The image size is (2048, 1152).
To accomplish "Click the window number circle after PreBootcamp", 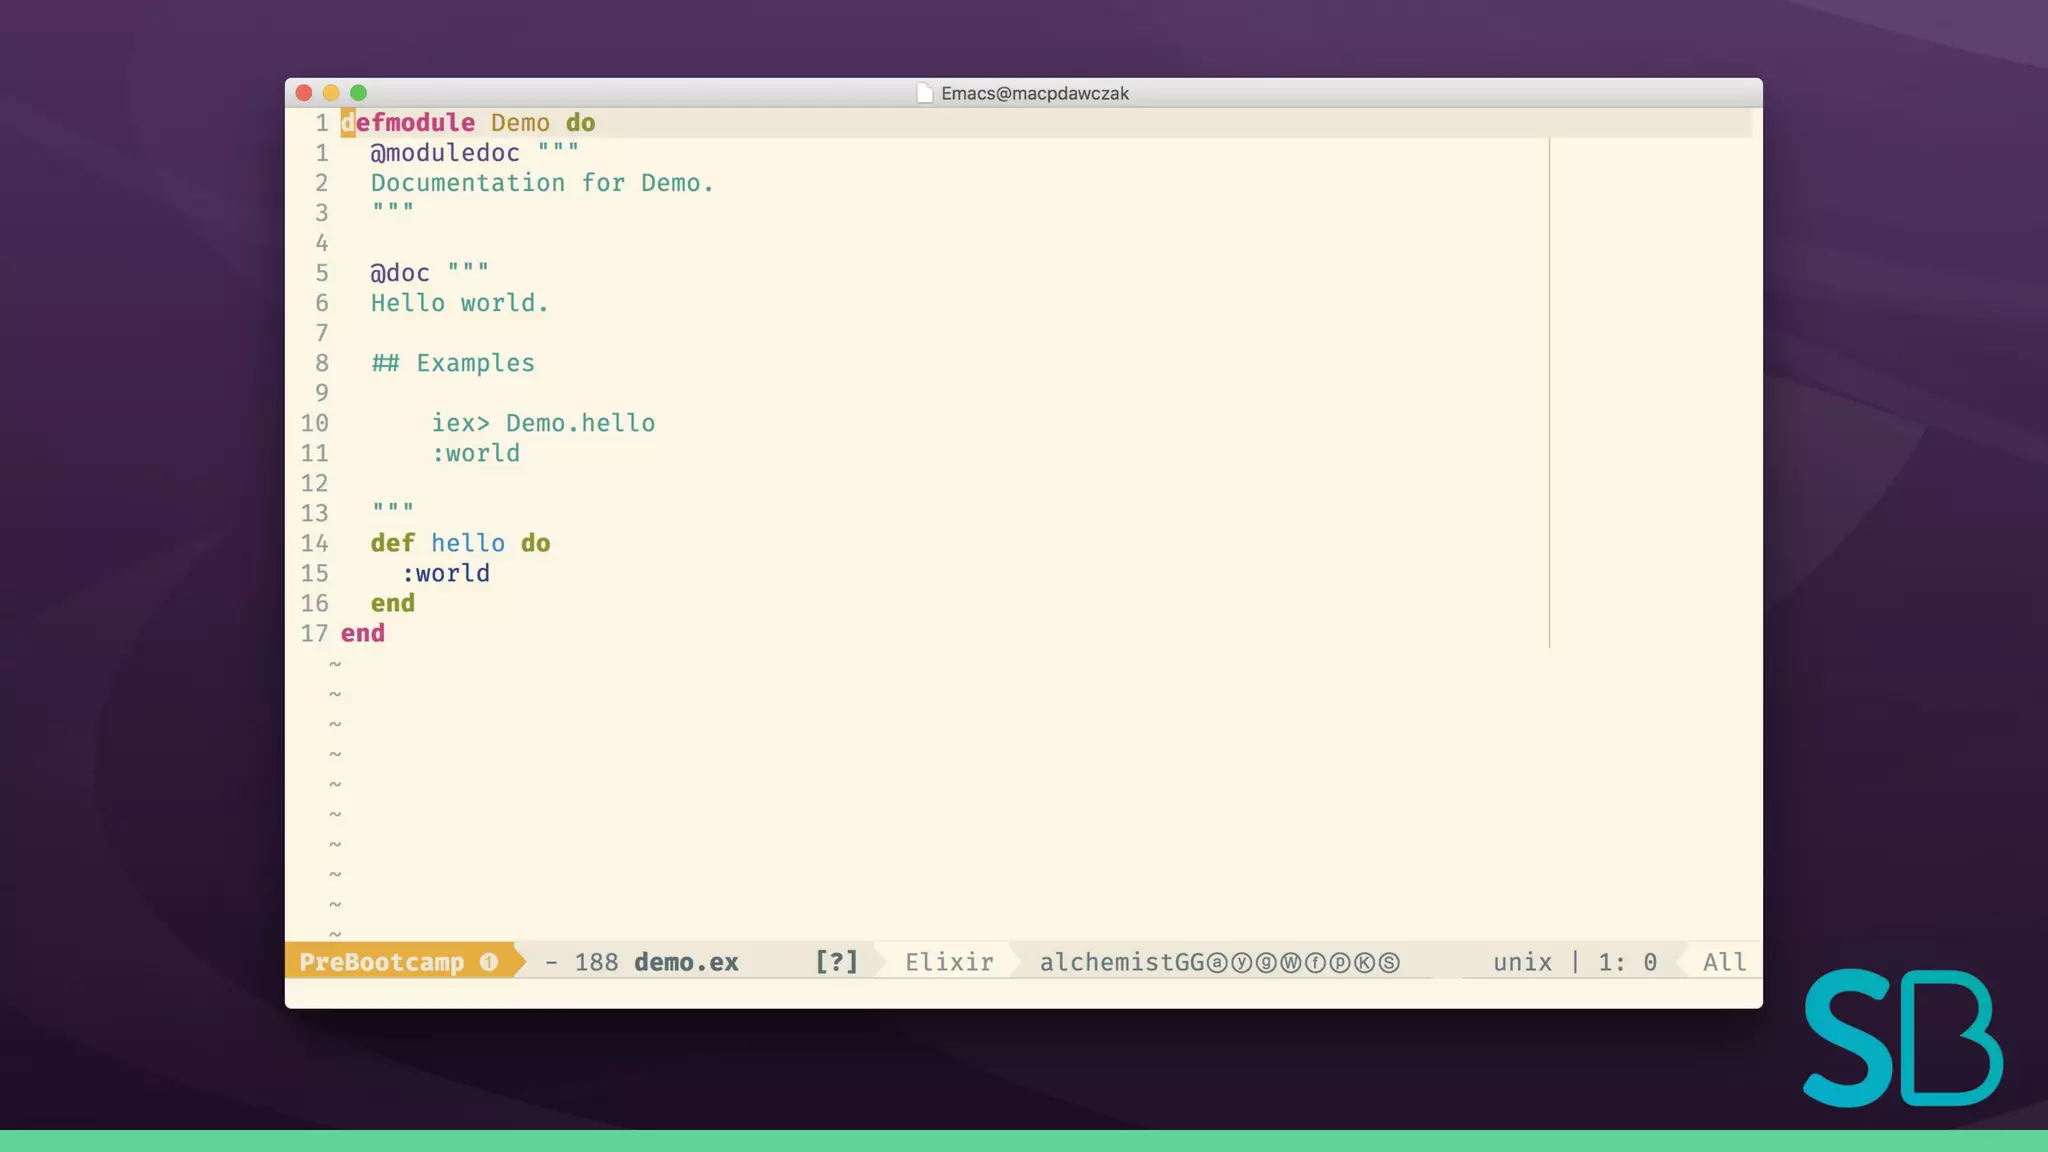I will (489, 962).
